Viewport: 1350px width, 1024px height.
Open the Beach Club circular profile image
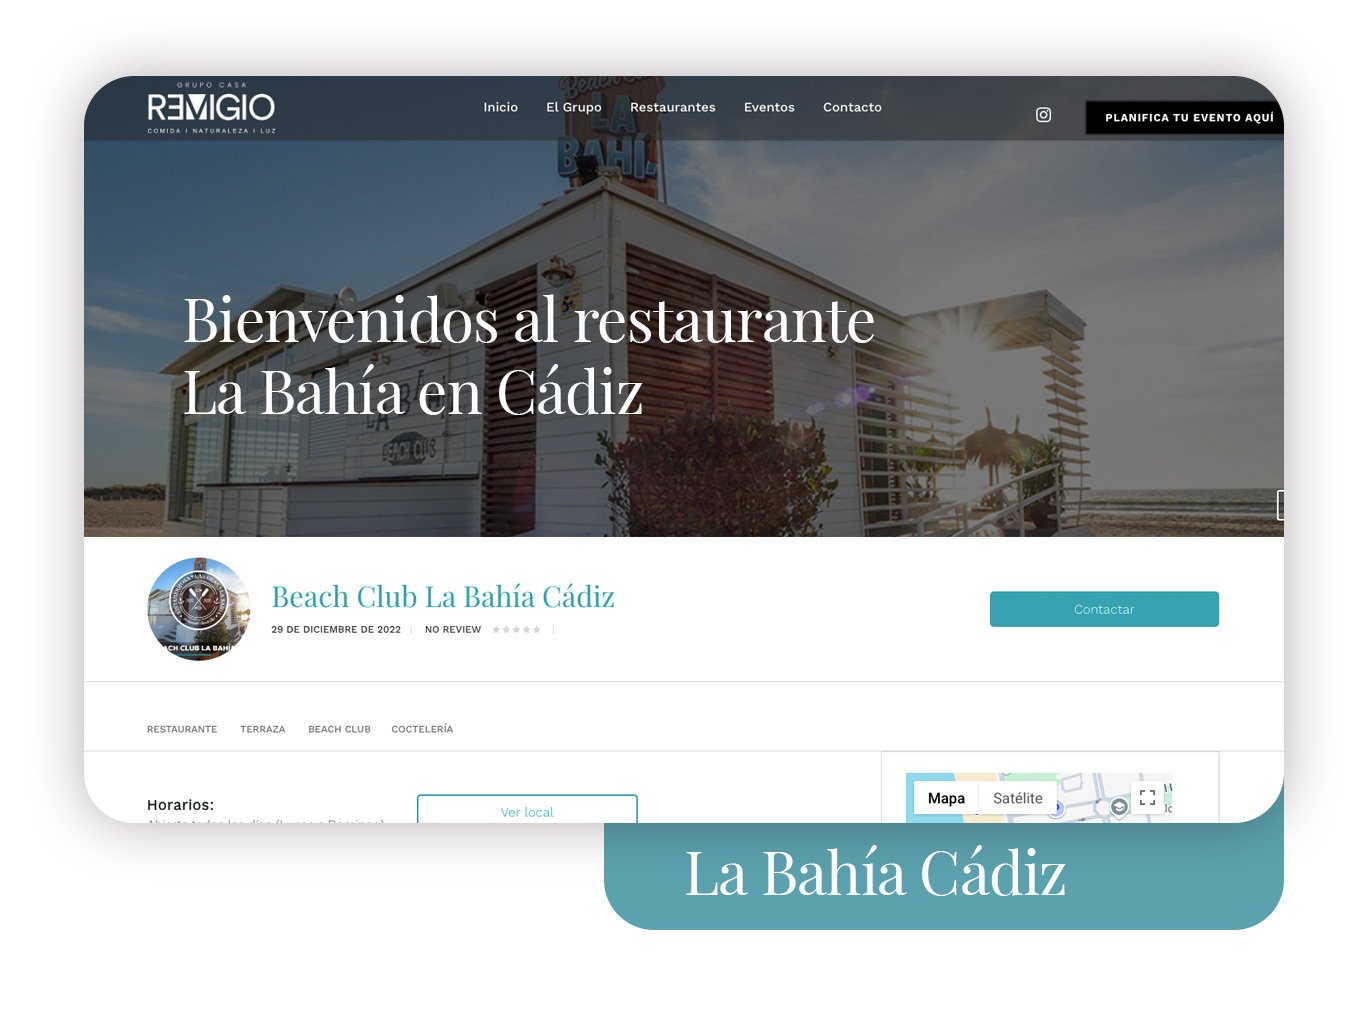tap(199, 609)
